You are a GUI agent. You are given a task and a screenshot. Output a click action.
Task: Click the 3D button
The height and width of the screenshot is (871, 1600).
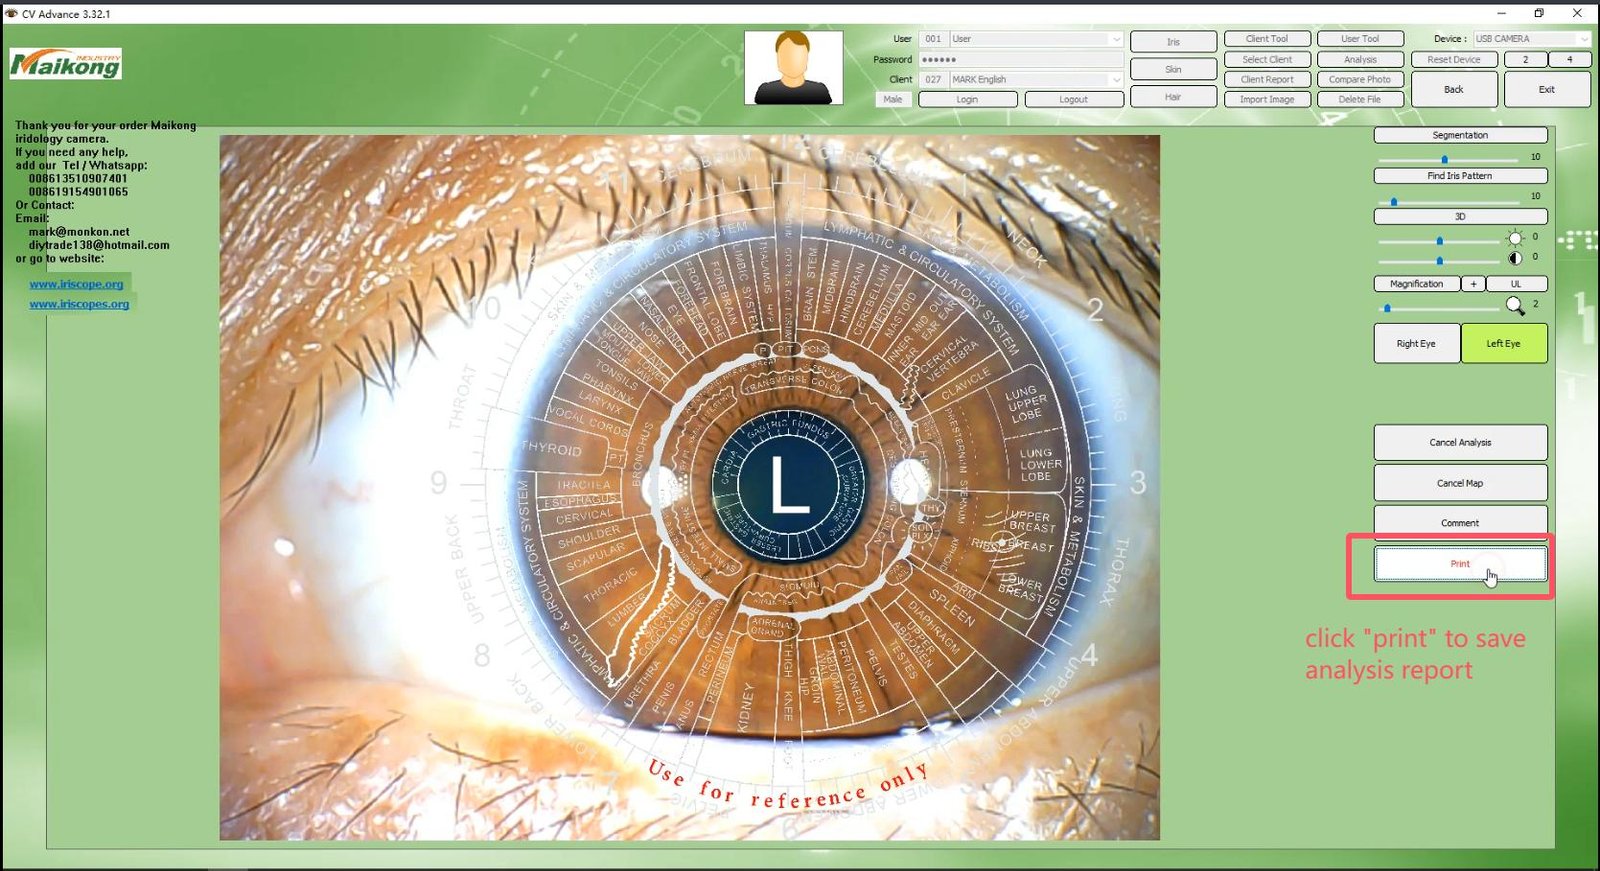click(x=1460, y=216)
